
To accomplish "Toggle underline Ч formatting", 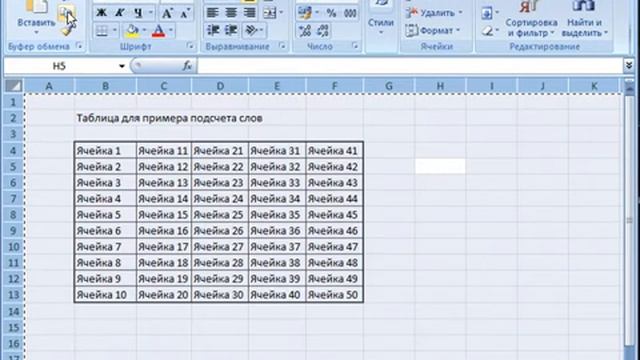I will (x=138, y=13).
